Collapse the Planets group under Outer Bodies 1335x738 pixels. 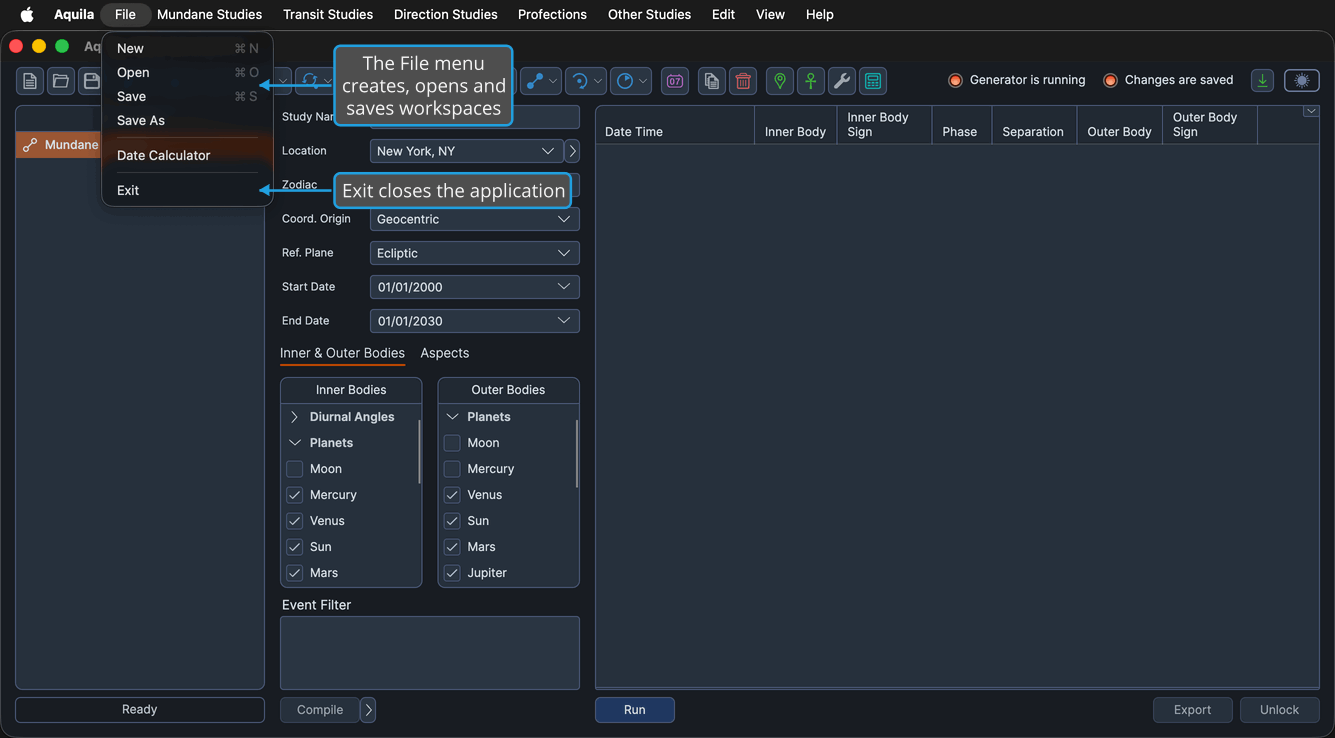tap(452, 417)
